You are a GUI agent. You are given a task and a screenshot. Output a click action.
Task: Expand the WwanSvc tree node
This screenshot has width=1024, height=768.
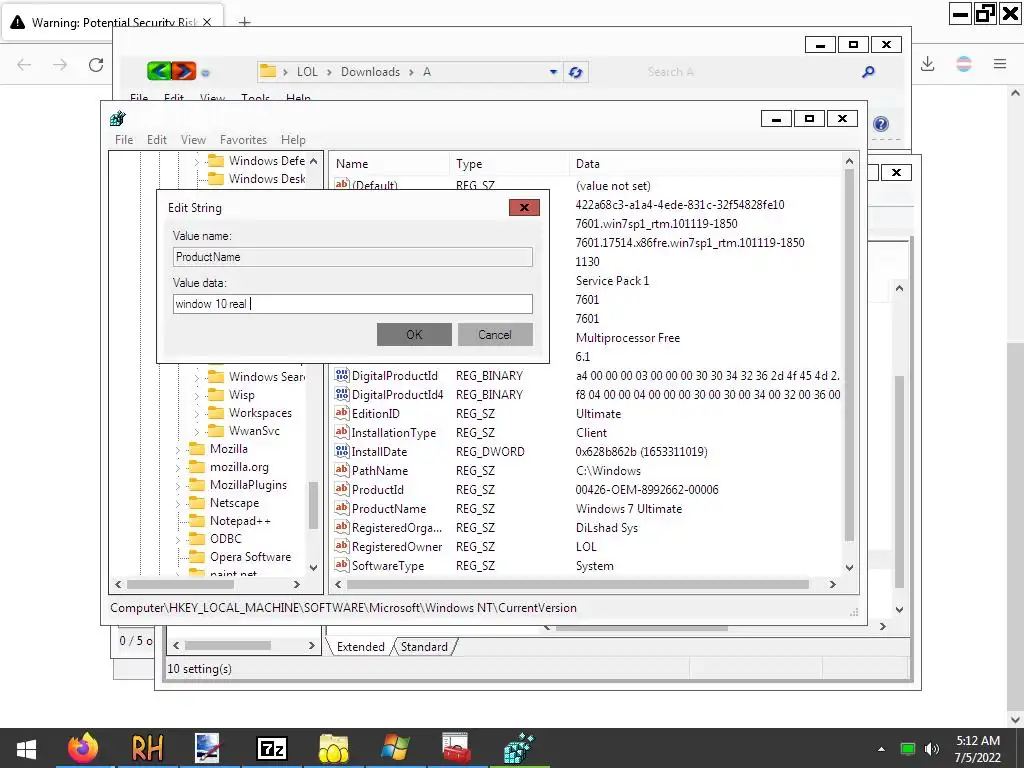coord(197,431)
